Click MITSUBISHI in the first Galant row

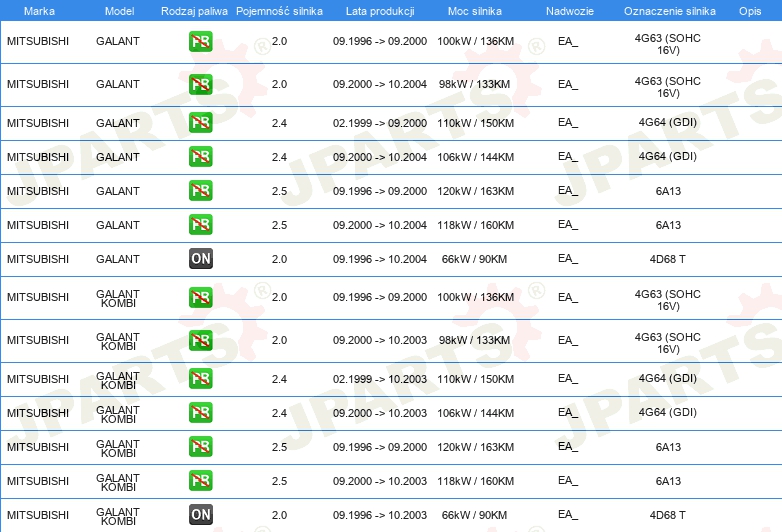click(x=38, y=41)
